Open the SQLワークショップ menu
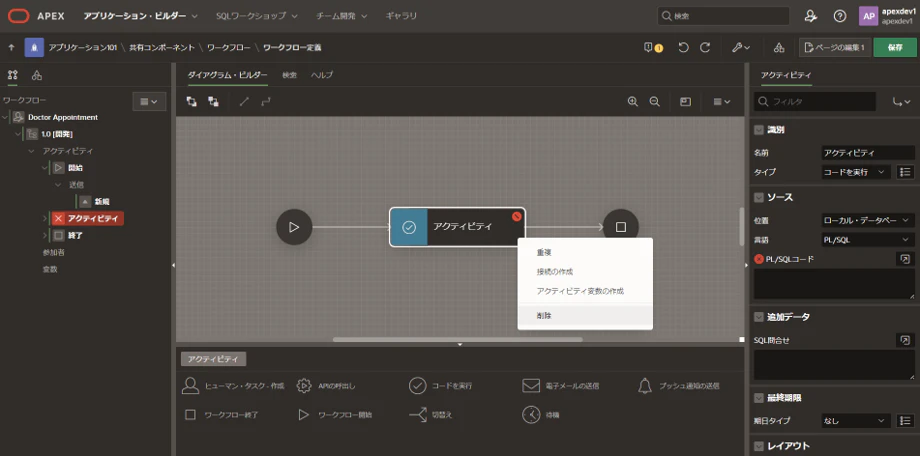This screenshot has width=920, height=456. pyautogui.click(x=256, y=16)
